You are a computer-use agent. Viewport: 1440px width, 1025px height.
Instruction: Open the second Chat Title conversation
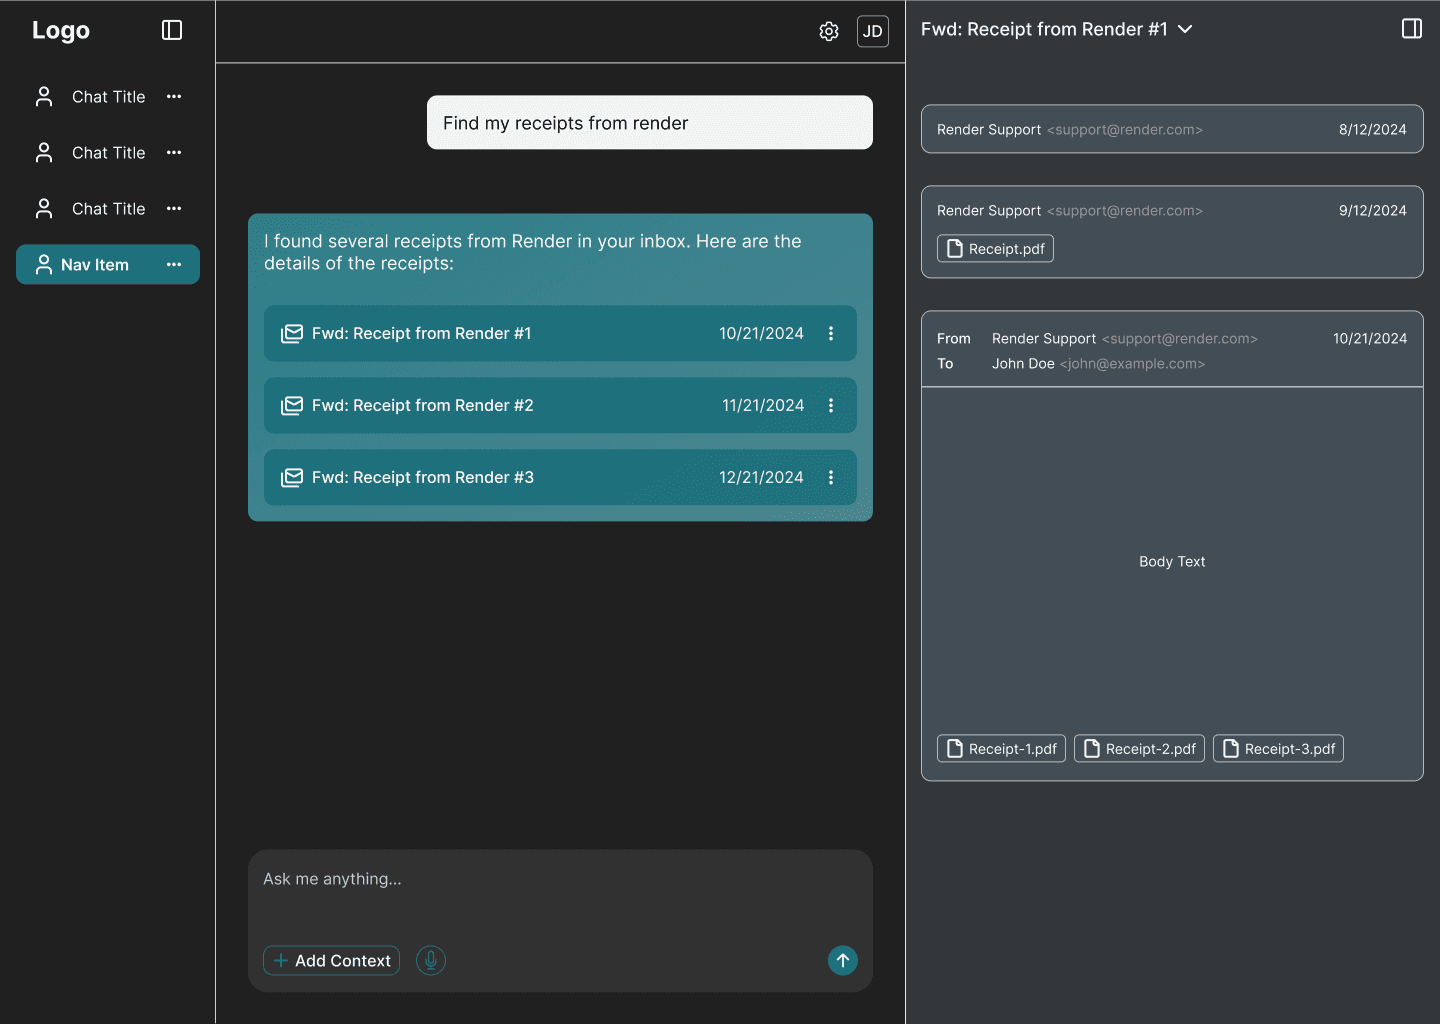pos(108,153)
